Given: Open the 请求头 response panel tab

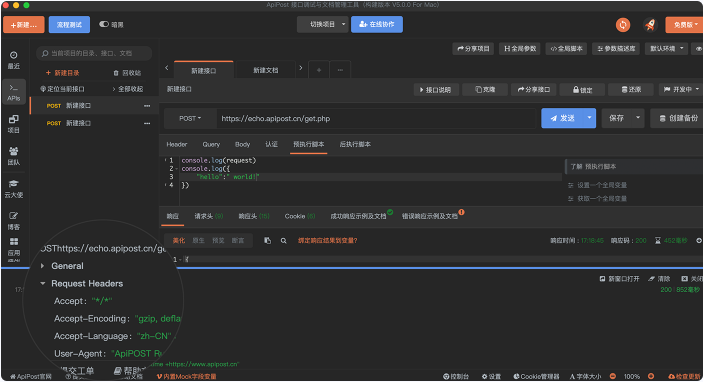Looking at the screenshot, I should (x=208, y=217).
